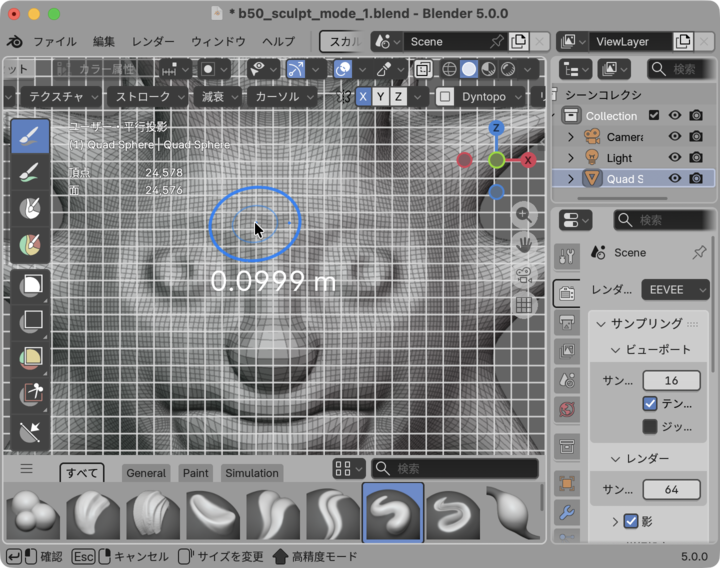Viewport: 720px width, 568px height.
Task: Toggle Z axis symmetry
Action: tap(398, 97)
